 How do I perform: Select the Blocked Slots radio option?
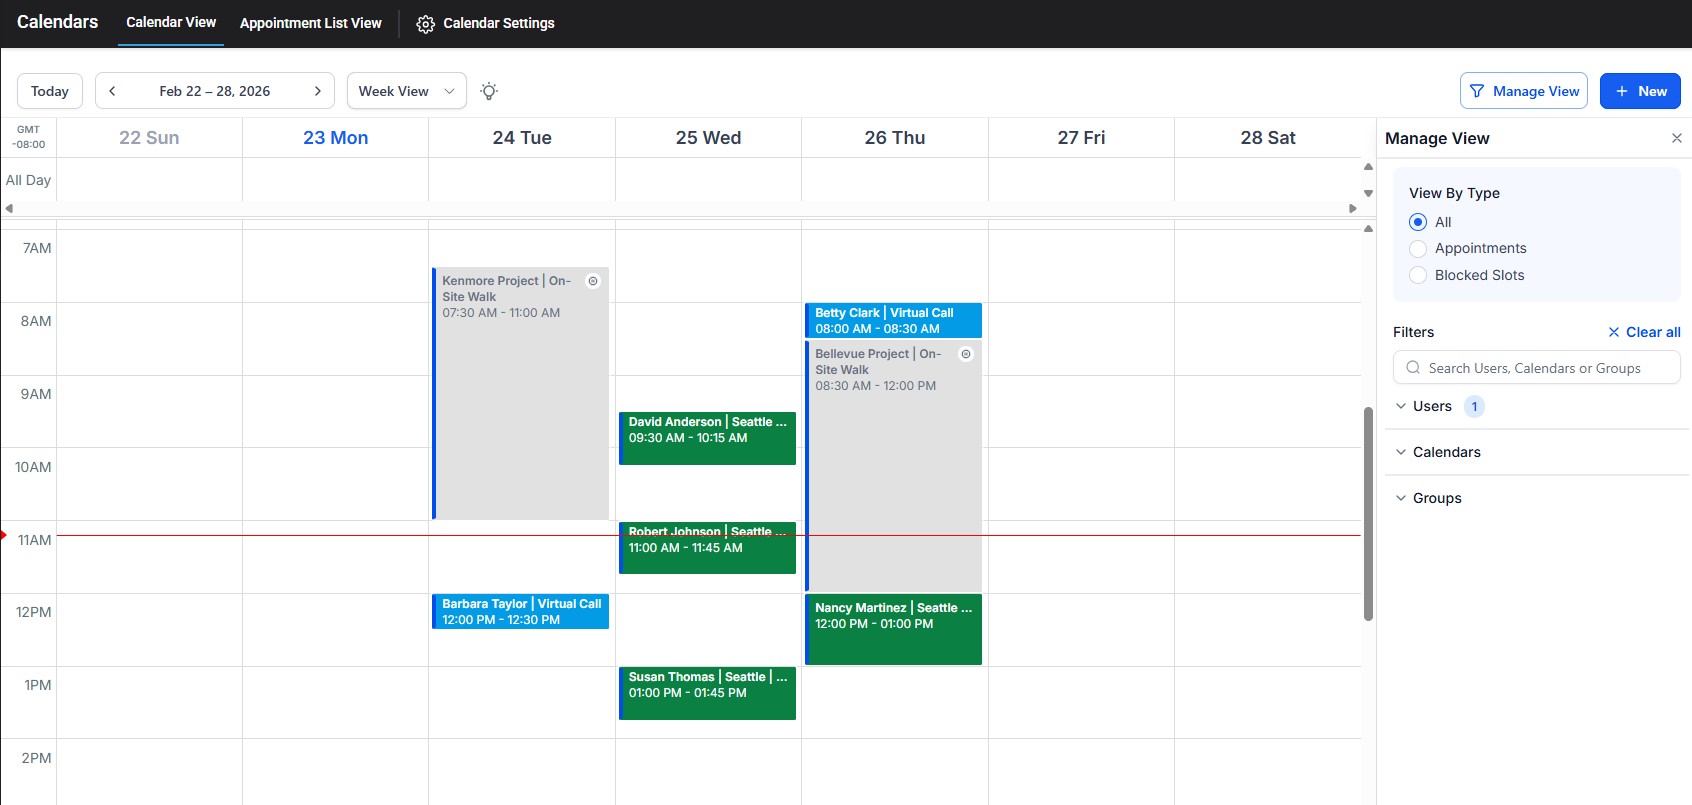[1418, 275]
